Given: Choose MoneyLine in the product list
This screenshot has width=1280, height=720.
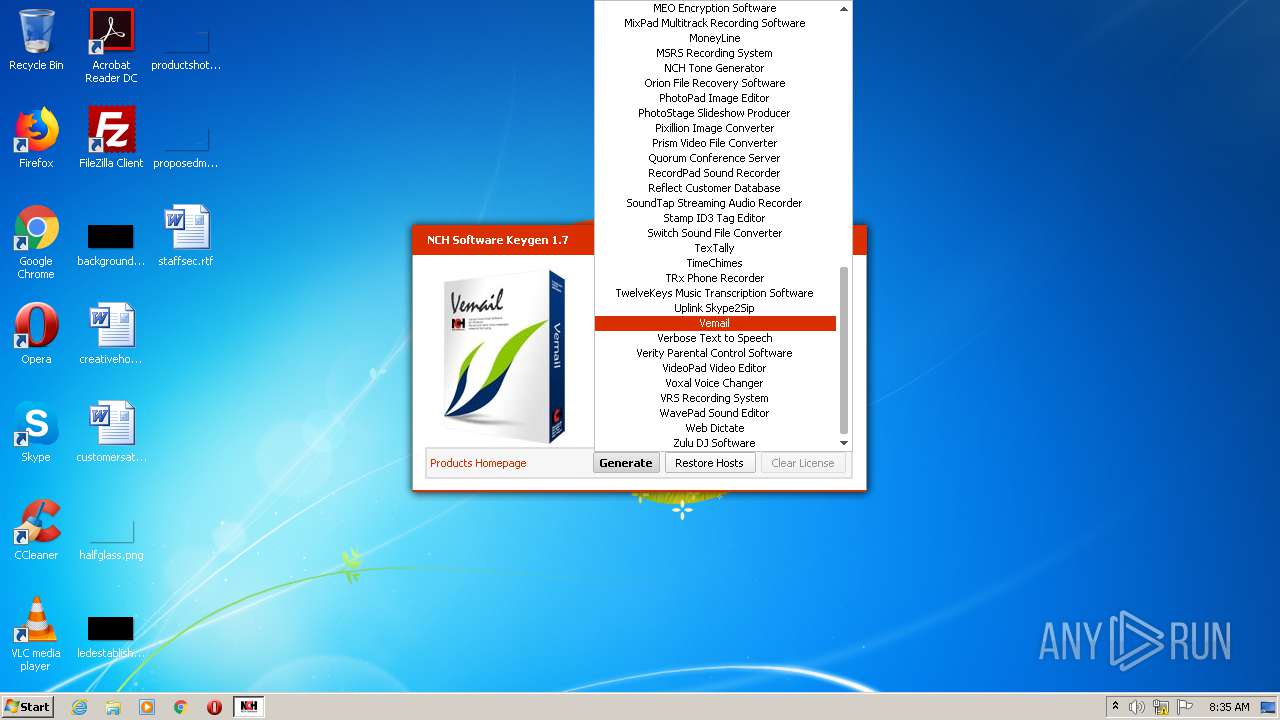Looking at the screenshot, I should point(715,38).
